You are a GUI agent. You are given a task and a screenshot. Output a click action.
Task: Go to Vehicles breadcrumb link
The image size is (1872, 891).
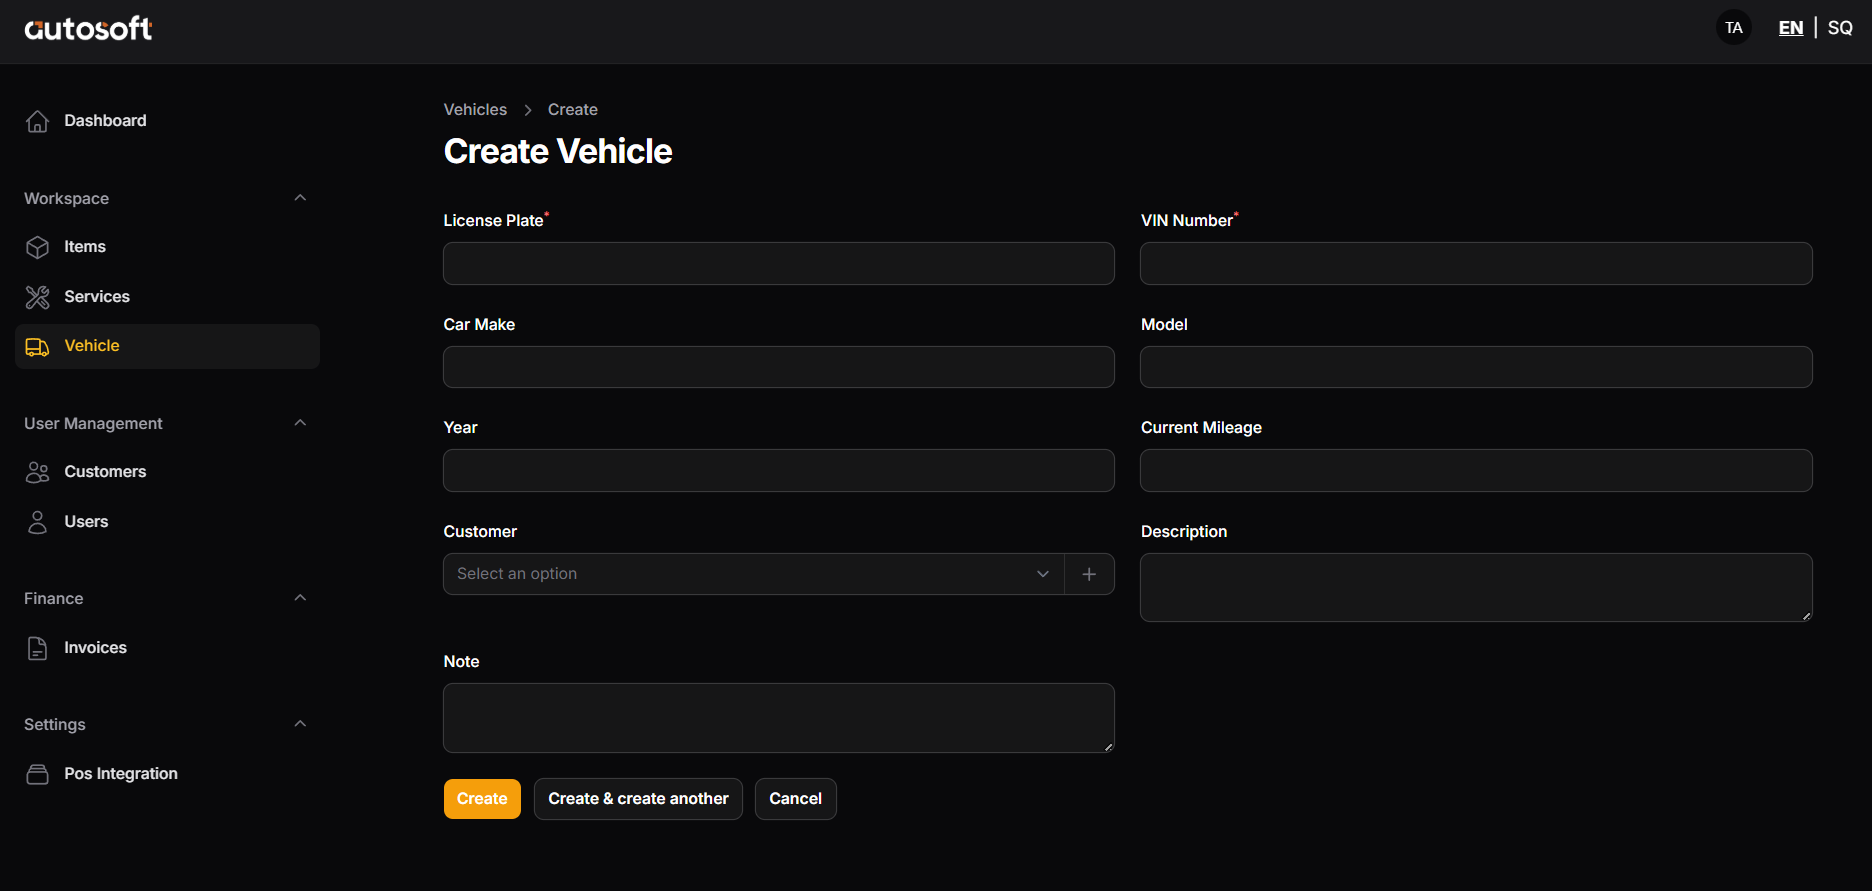click(x=475, y=110)
